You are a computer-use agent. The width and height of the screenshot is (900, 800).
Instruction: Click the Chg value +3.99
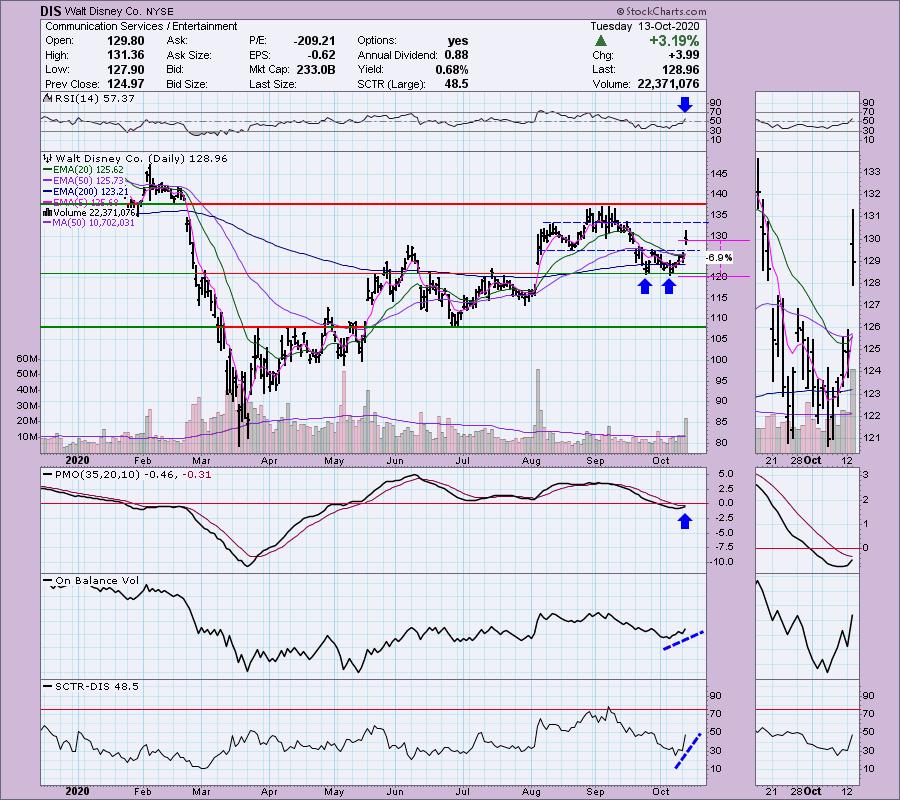pos(684,55)
